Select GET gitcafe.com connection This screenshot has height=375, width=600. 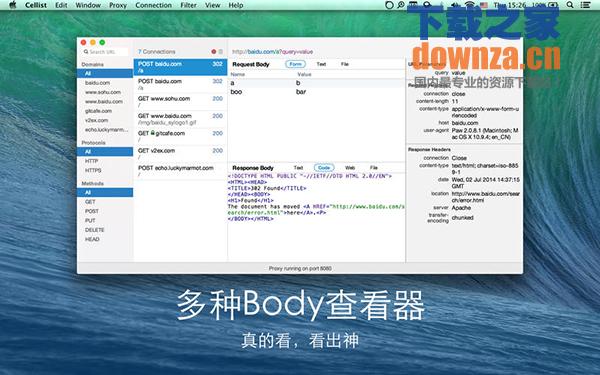point(180,136)
